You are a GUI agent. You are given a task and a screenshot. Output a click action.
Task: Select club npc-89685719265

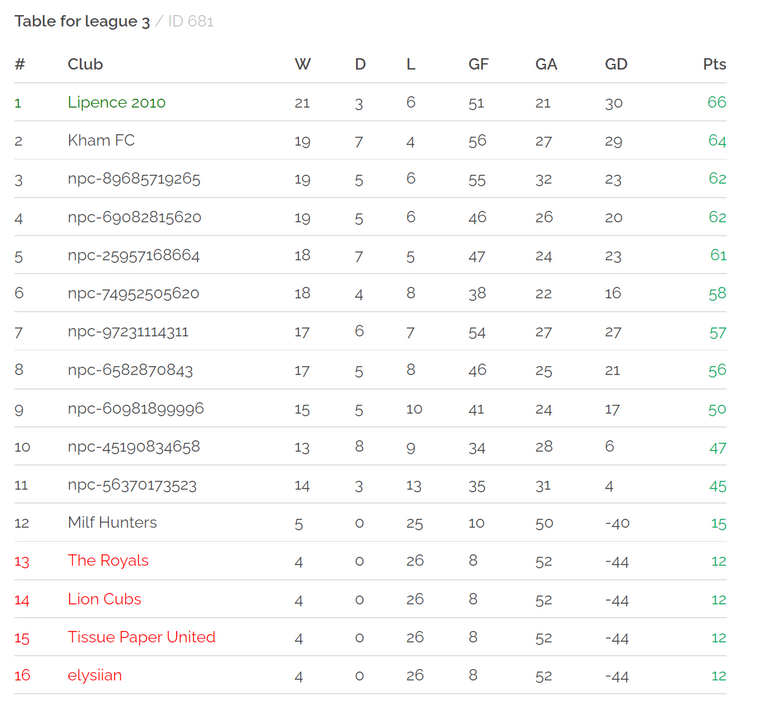134,179
